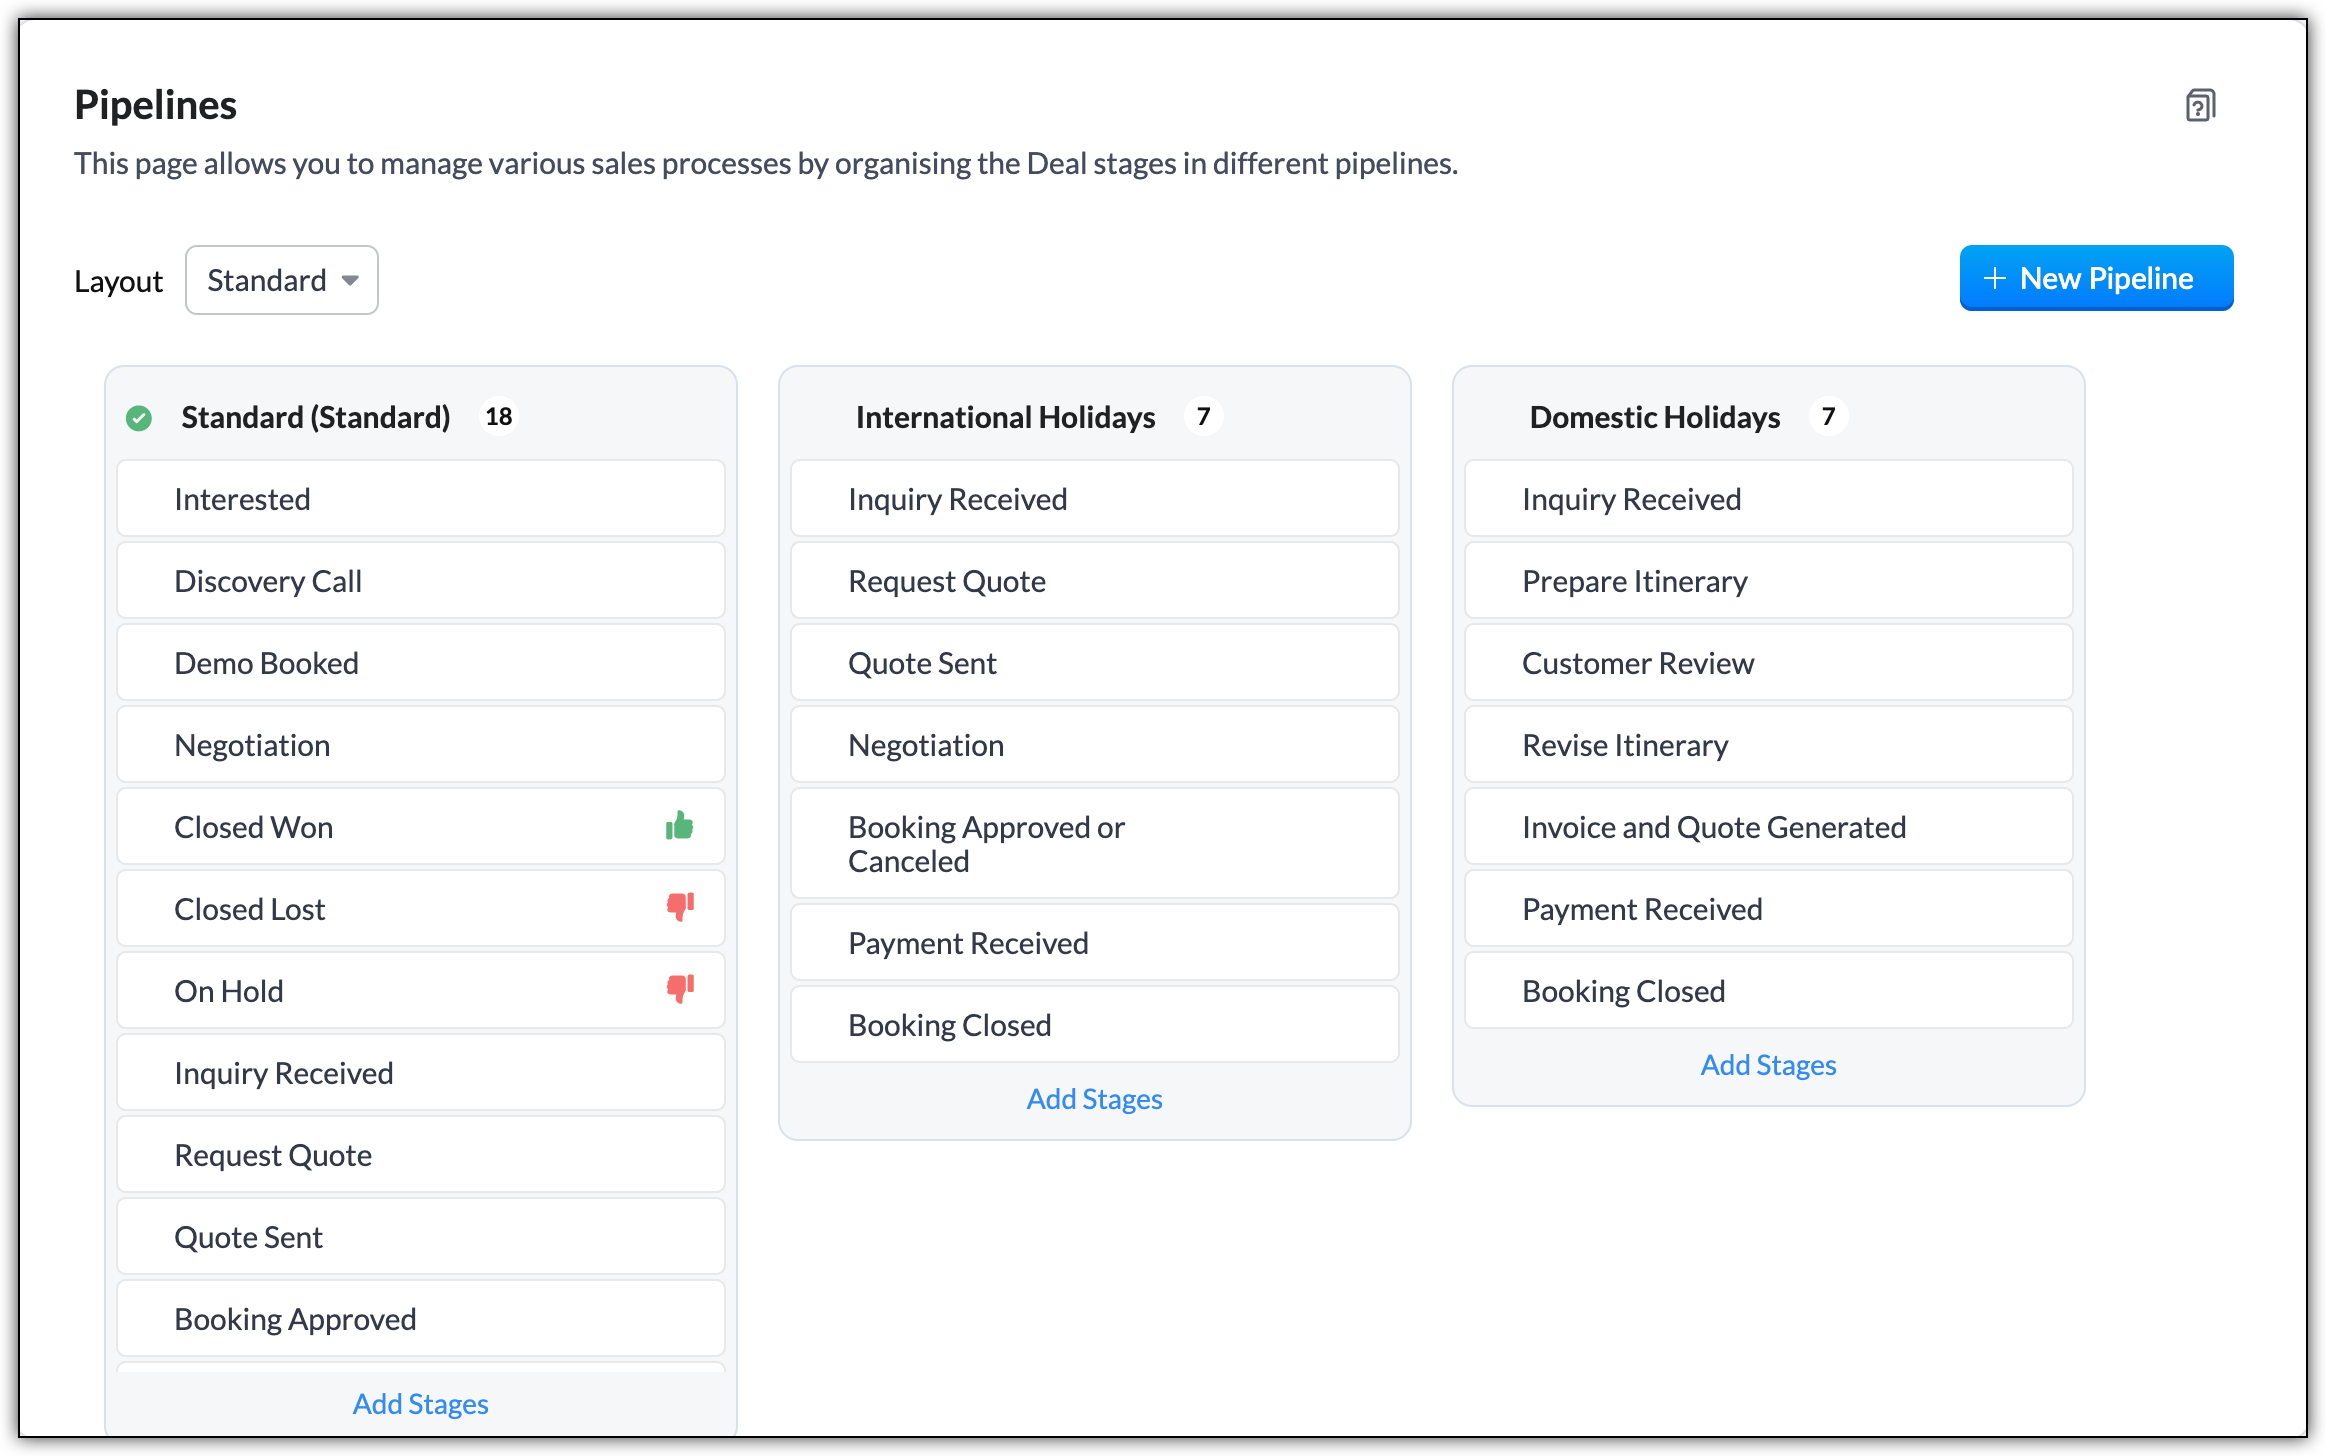Click the red thumbs-down on Closed Lost

tap(680, 907)
